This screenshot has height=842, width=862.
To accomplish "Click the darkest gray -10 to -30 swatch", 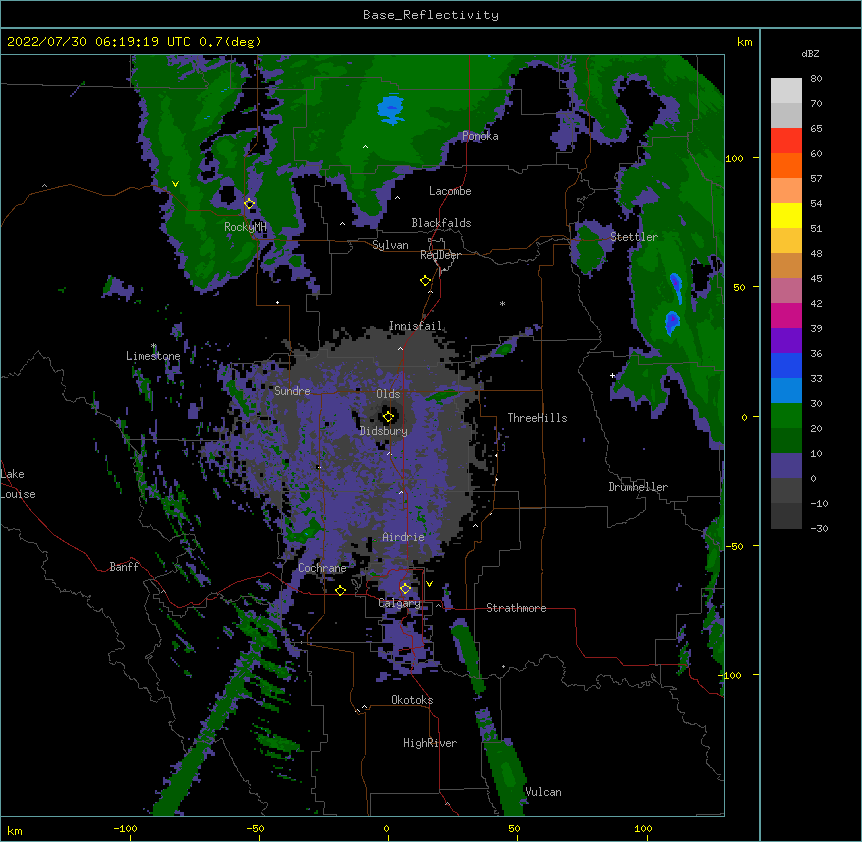I will [786, 516].
